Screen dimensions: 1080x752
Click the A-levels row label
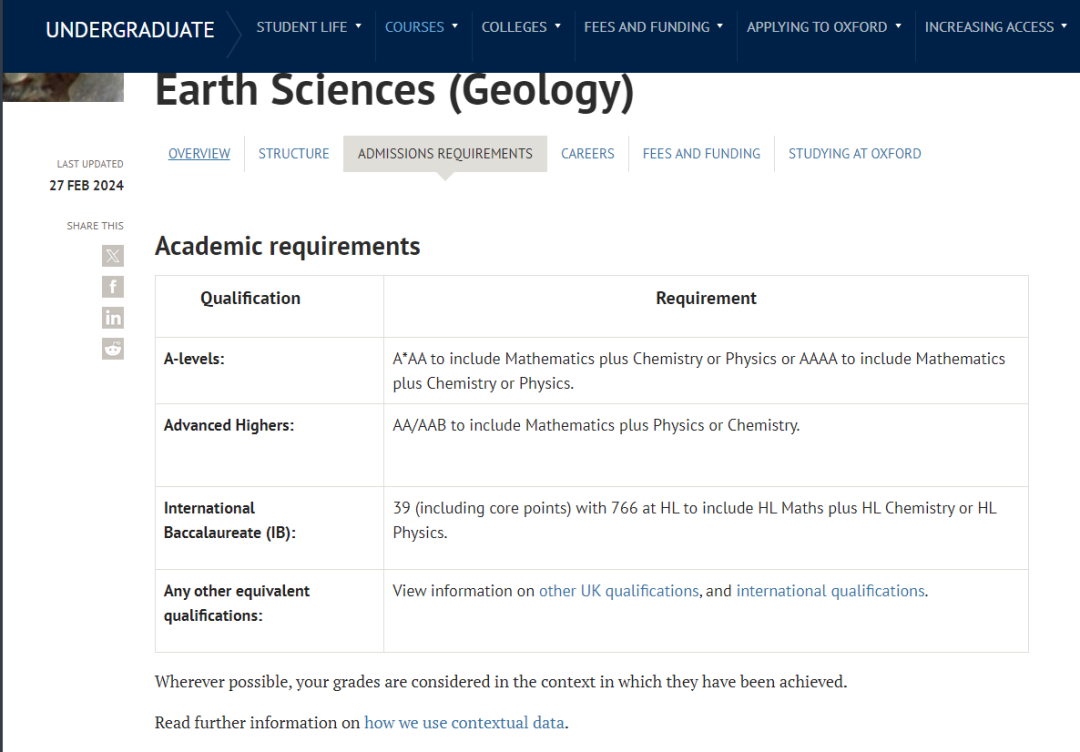pyautogui.click(x=194, y=359)
